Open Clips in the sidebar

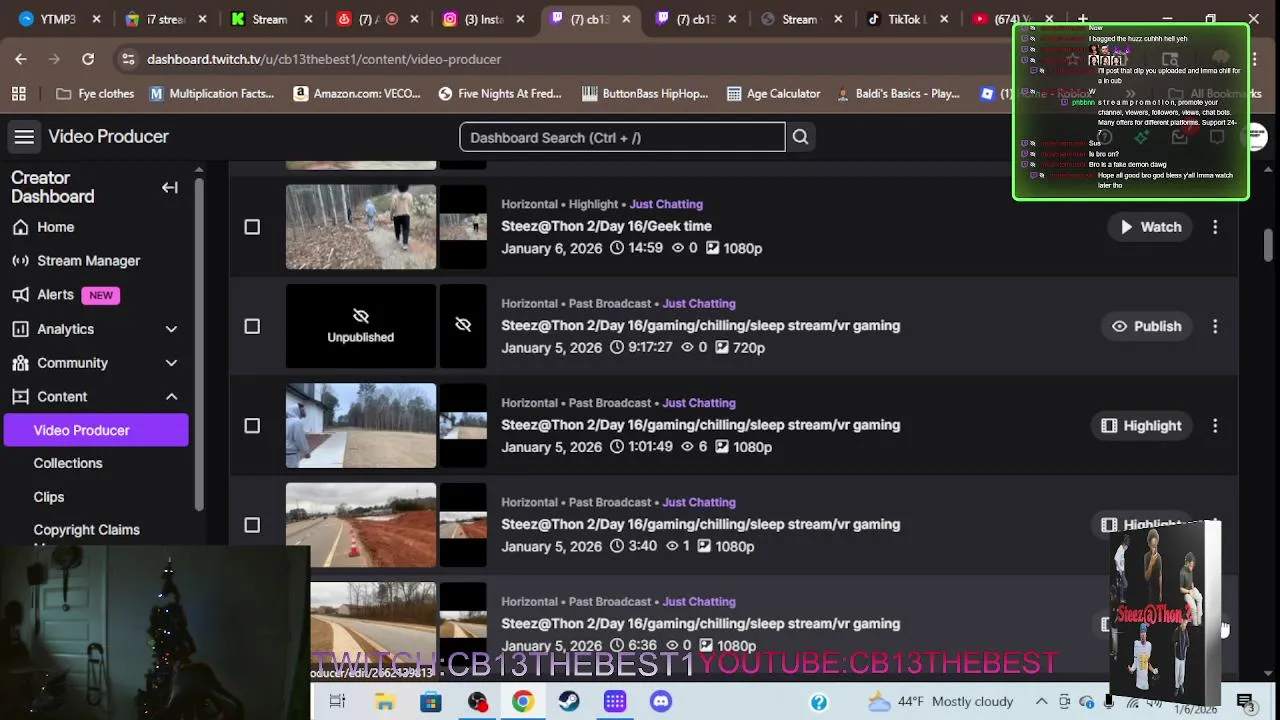click(x=49, y=497)
